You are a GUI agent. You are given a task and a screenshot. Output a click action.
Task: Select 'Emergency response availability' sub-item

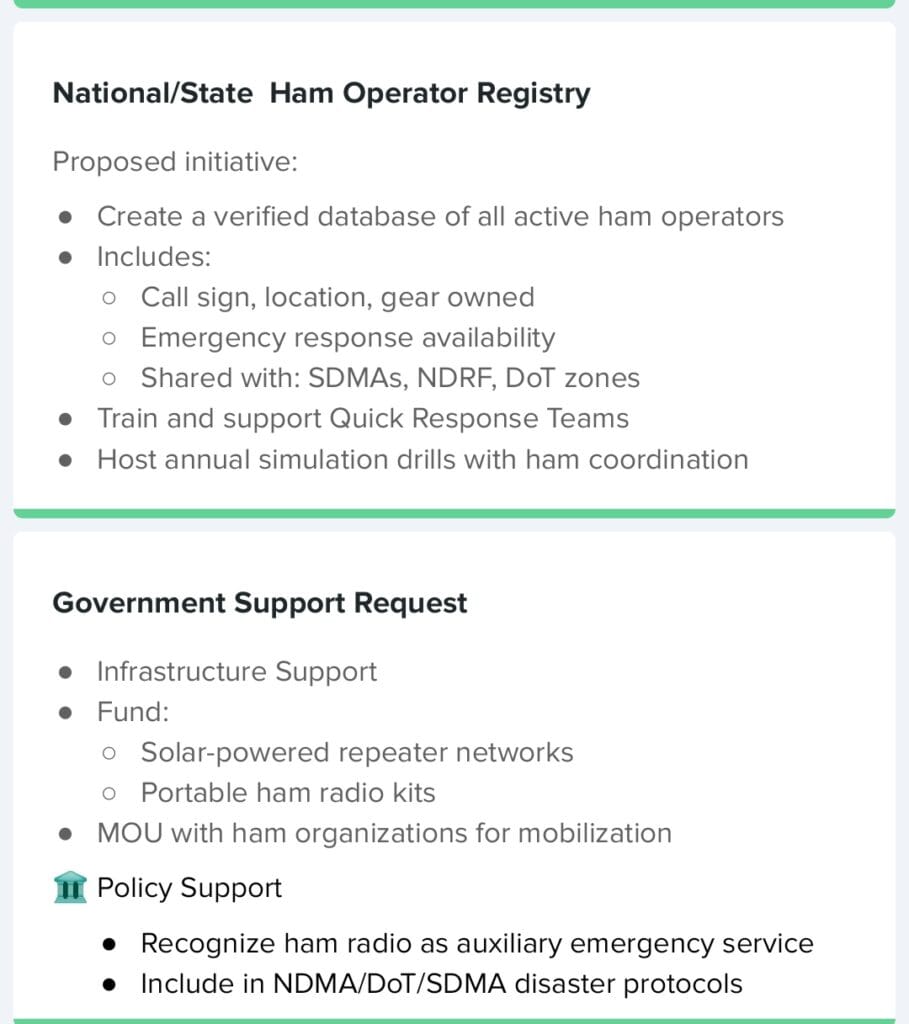[x=348, y=338]
